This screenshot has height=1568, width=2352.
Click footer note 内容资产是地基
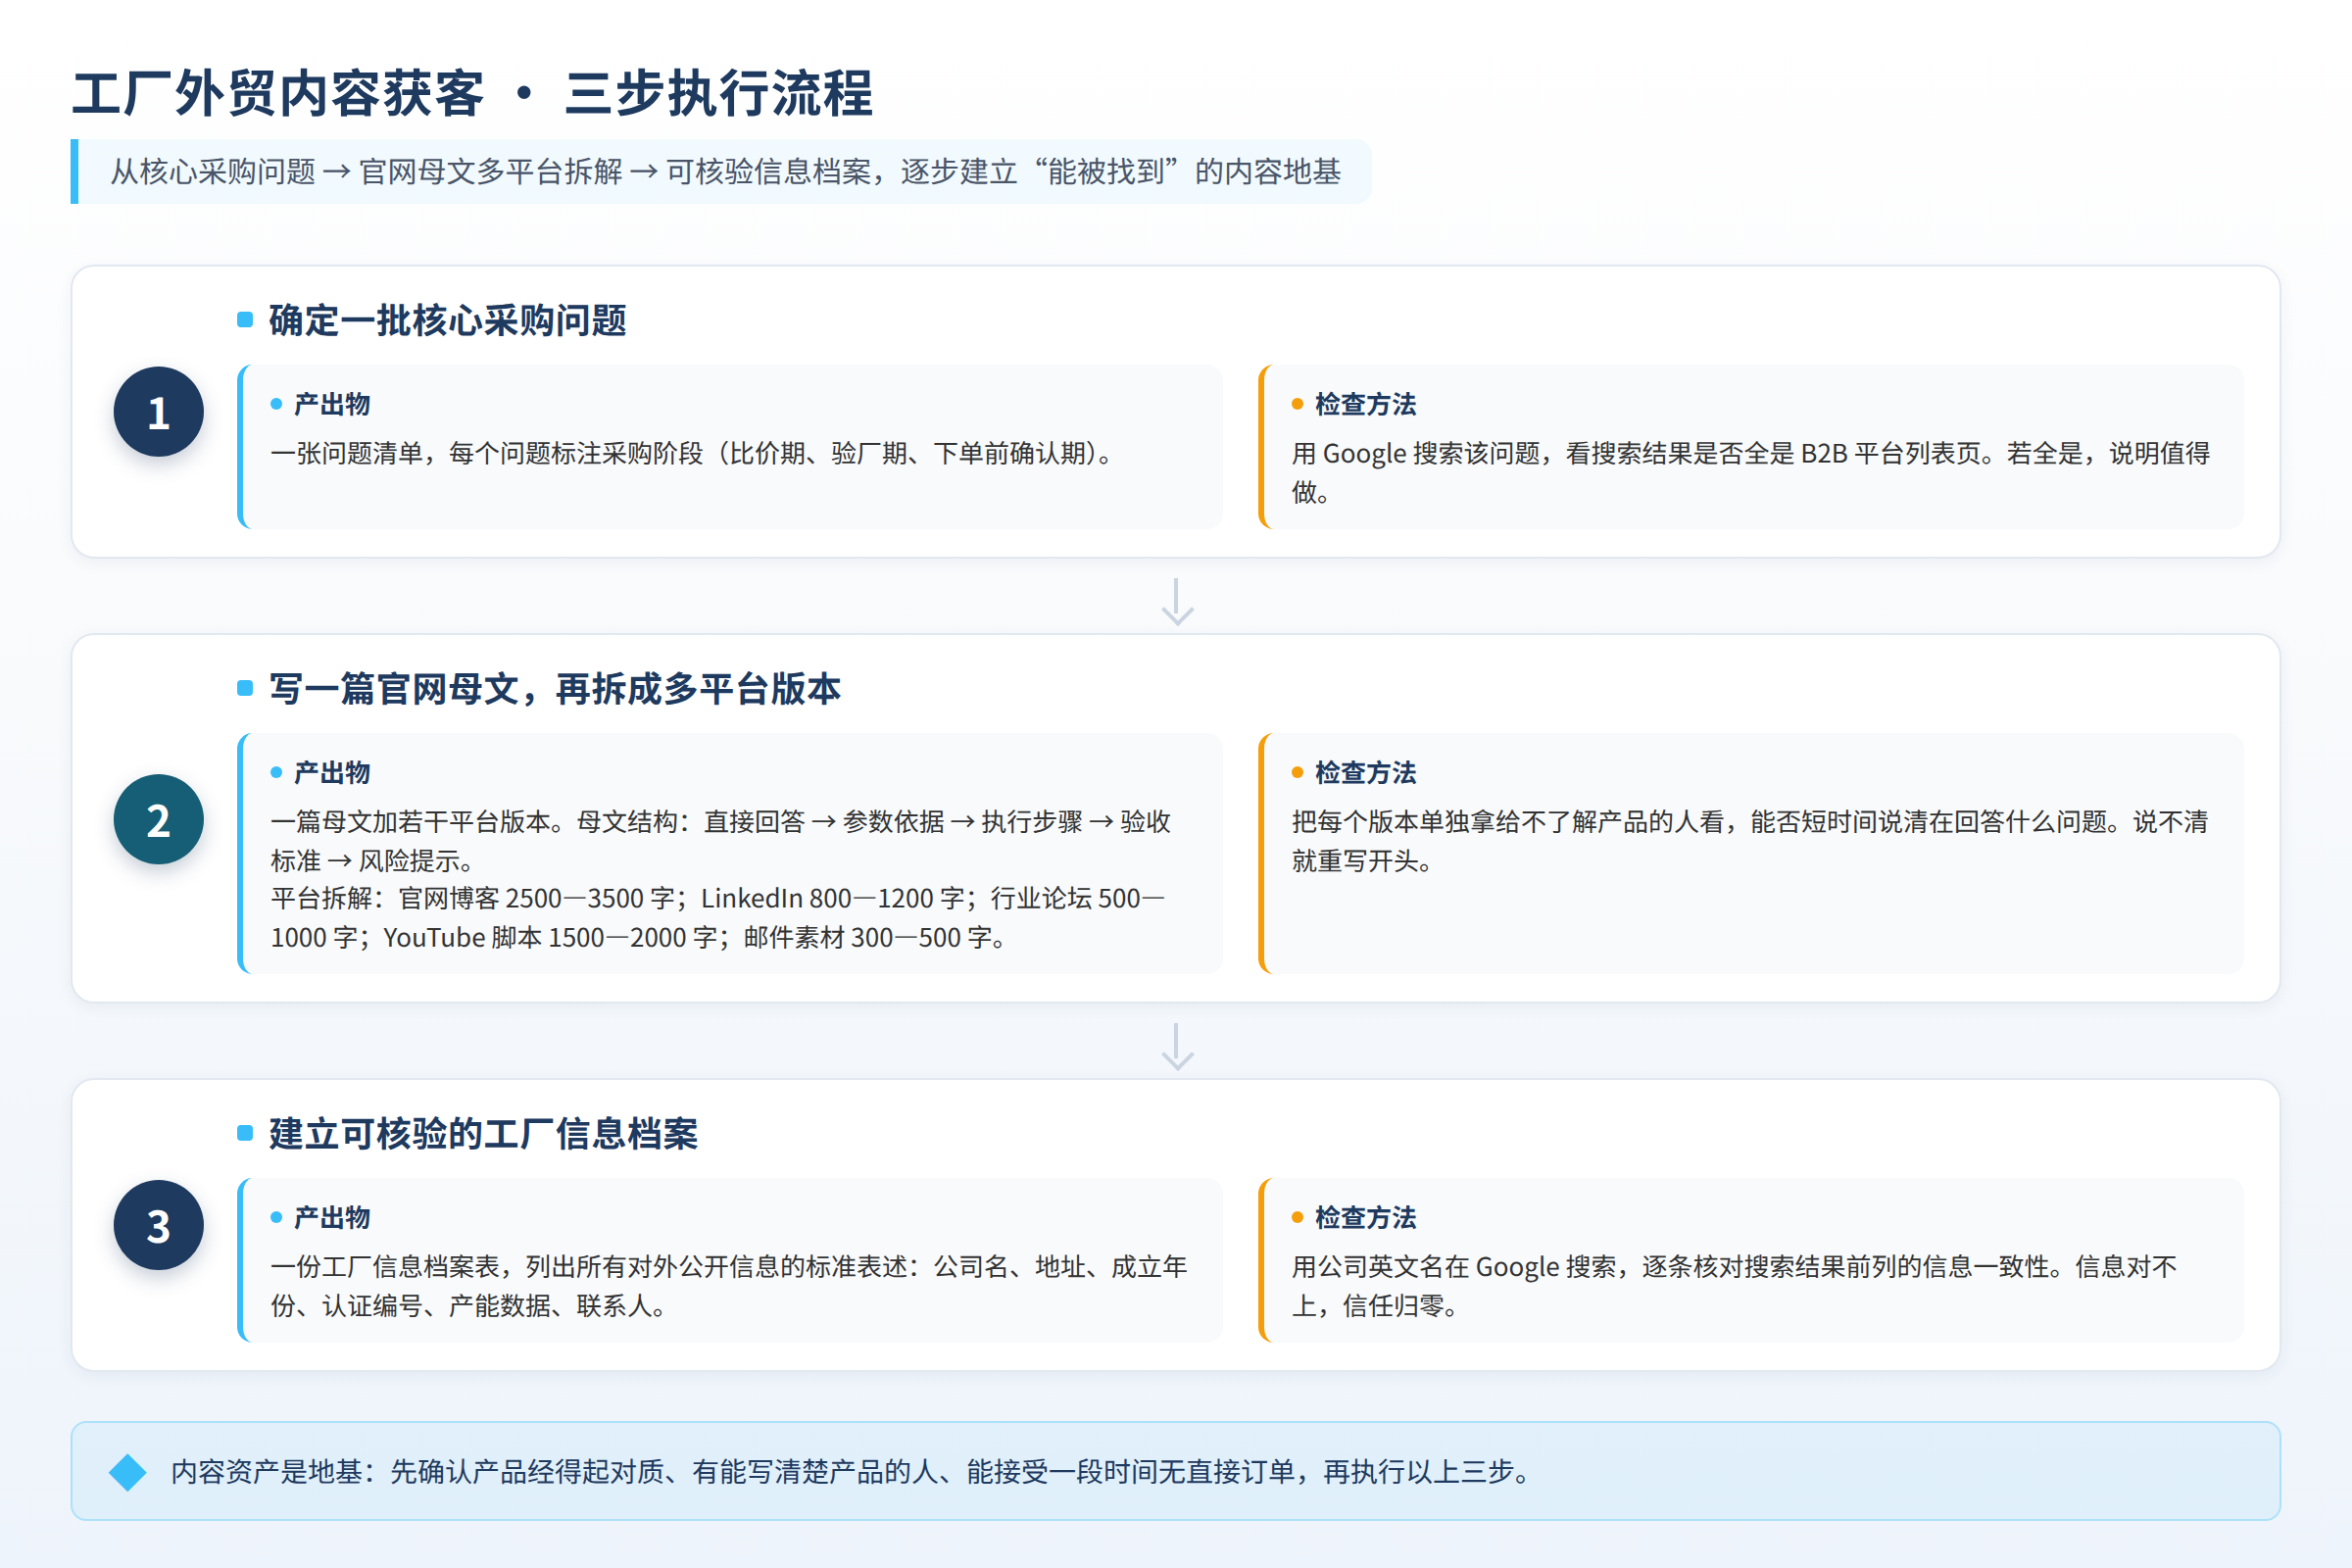coord(850,1472)
